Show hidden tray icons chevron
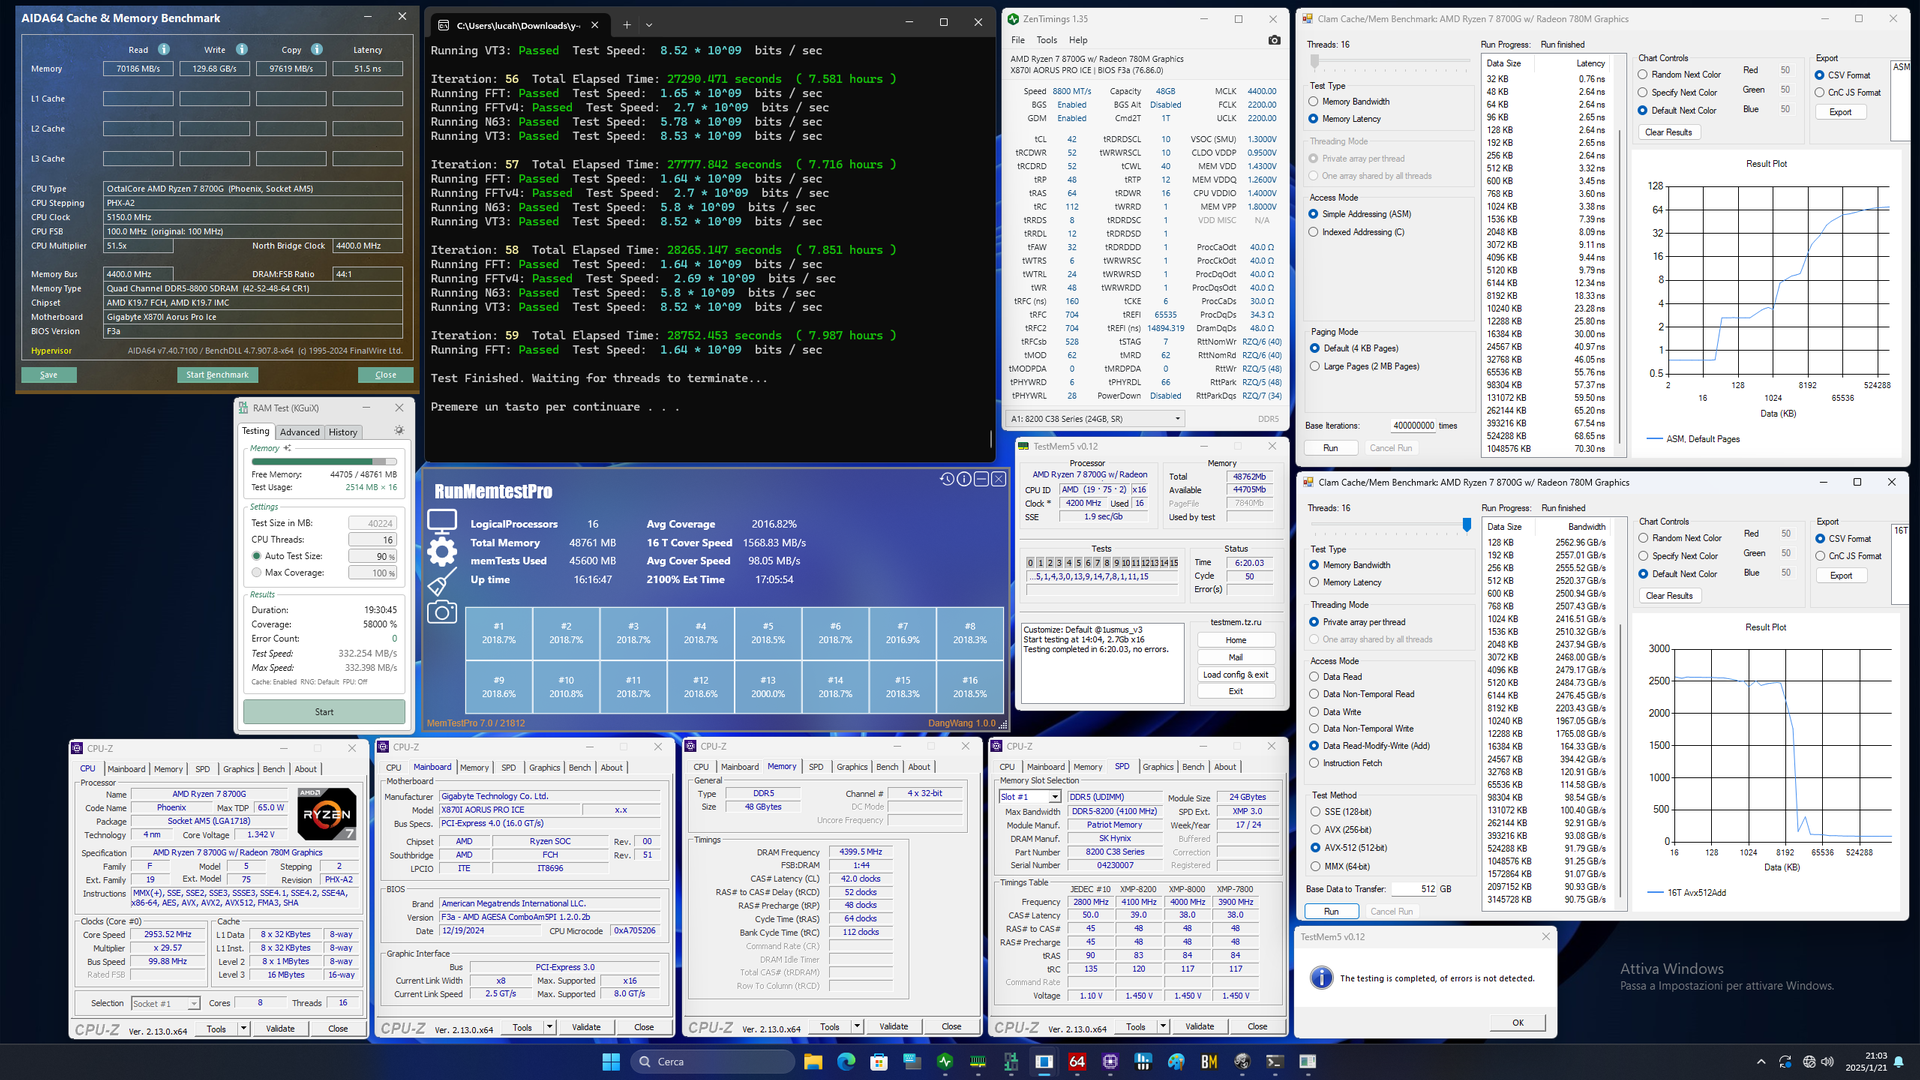Screen dimensions: 1920x1080 (1761, 1062)
